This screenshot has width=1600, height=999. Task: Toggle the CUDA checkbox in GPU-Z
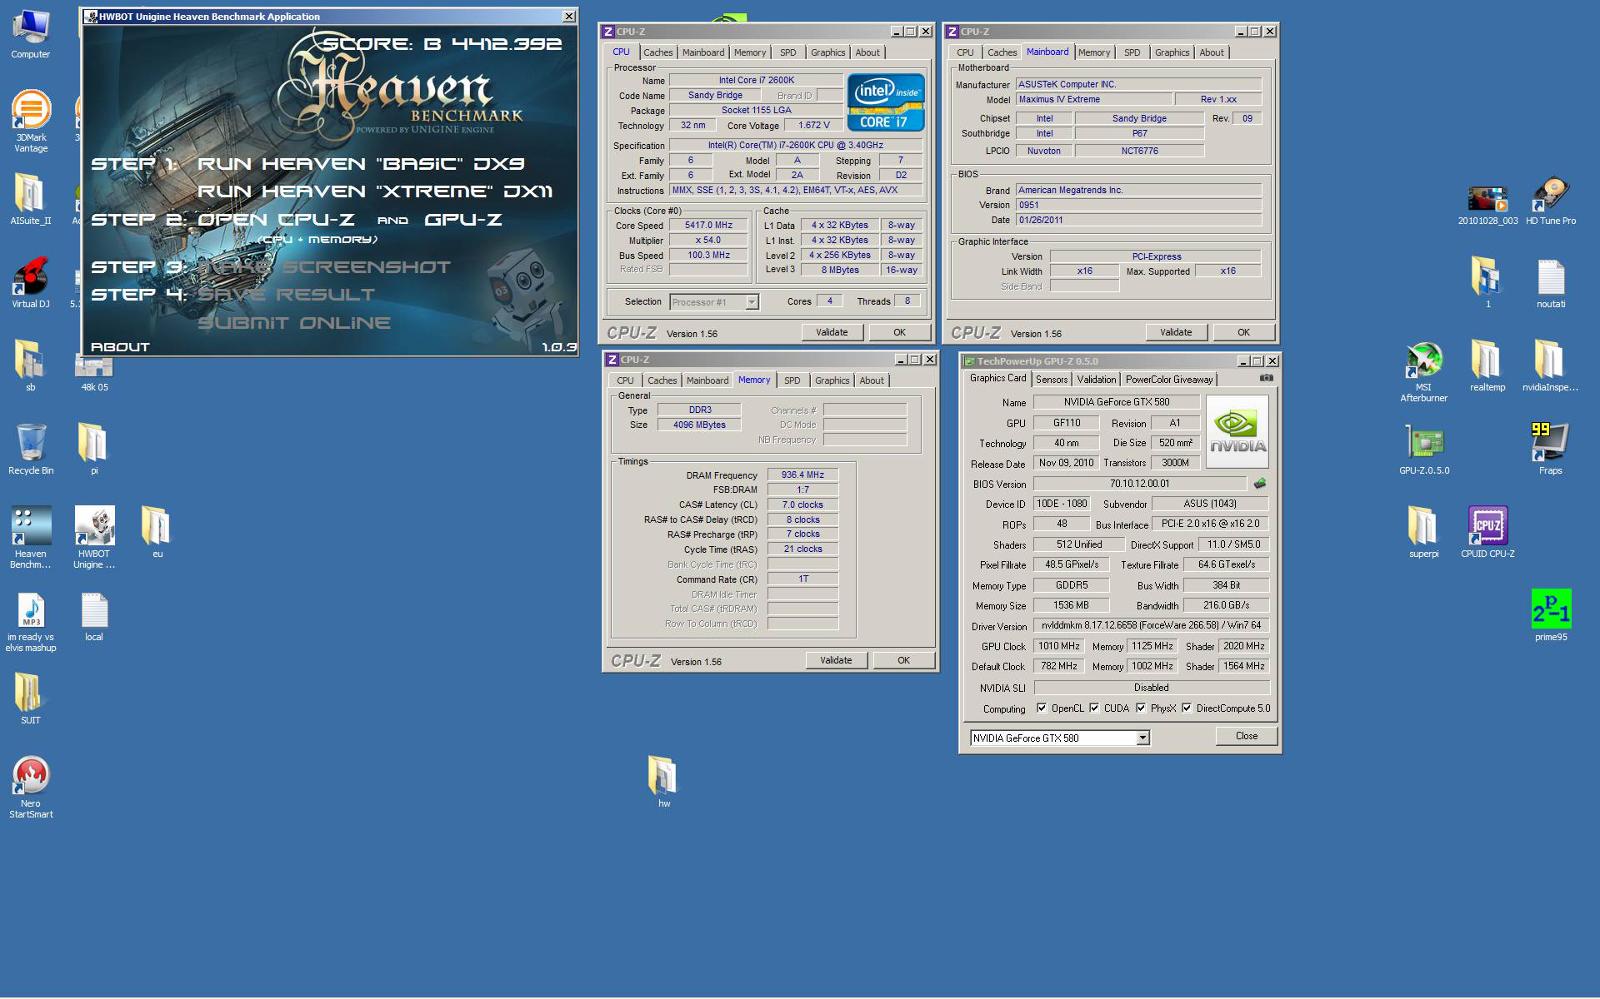(1094, 708)
